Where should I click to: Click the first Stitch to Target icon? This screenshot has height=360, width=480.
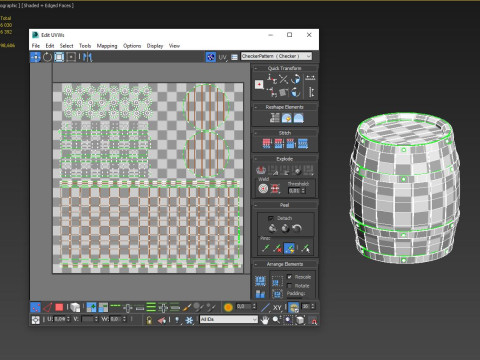tap(266, 144)
